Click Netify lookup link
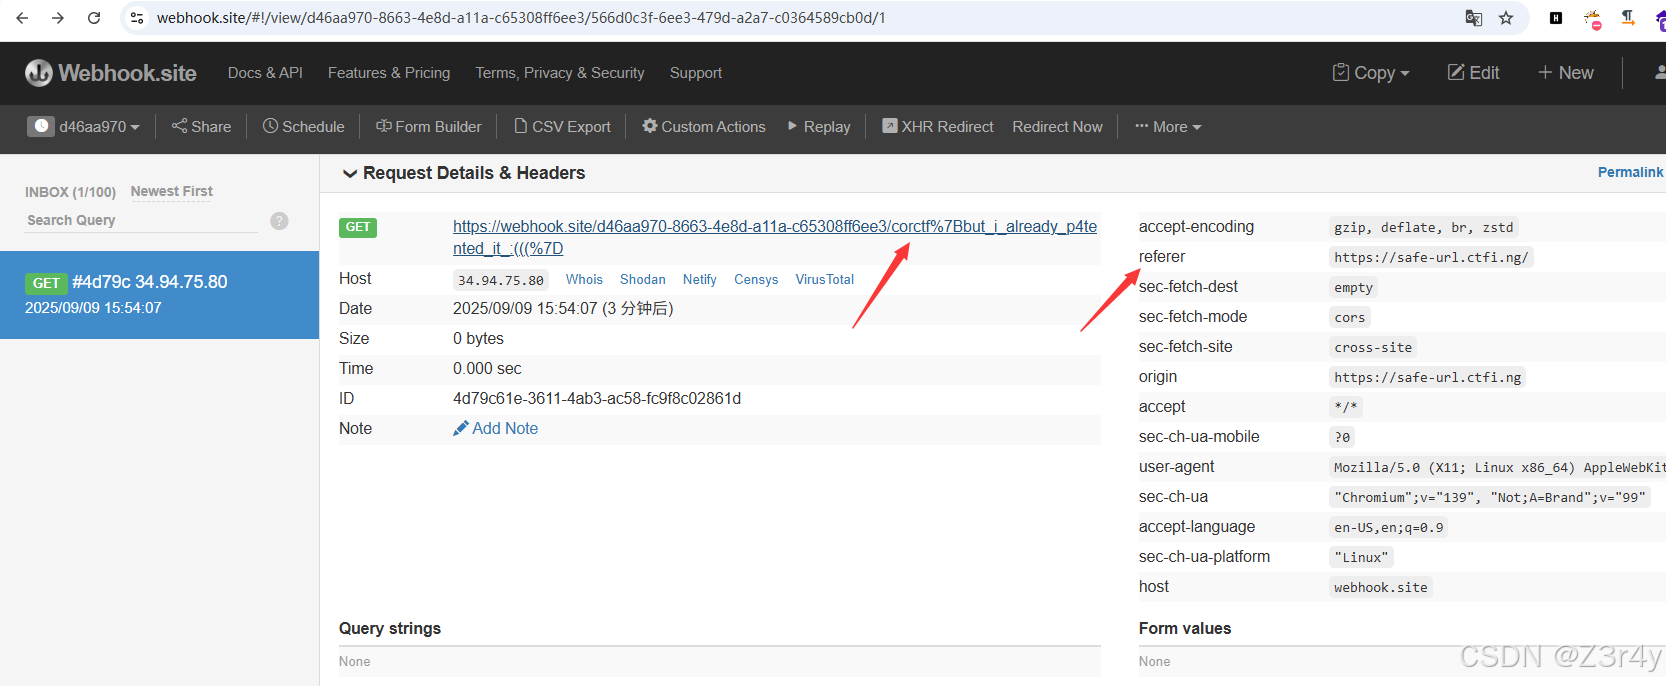Screen dimensions: 1666x686 [x=699, y=280]
